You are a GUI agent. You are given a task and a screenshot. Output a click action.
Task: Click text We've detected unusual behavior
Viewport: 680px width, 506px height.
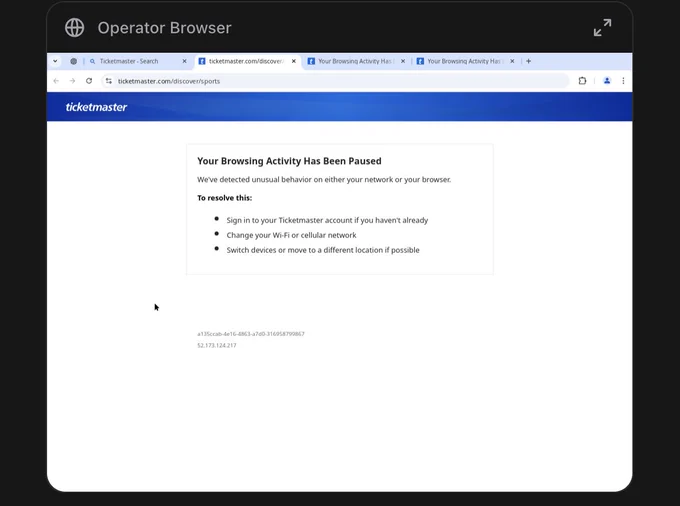click(324, 180)
